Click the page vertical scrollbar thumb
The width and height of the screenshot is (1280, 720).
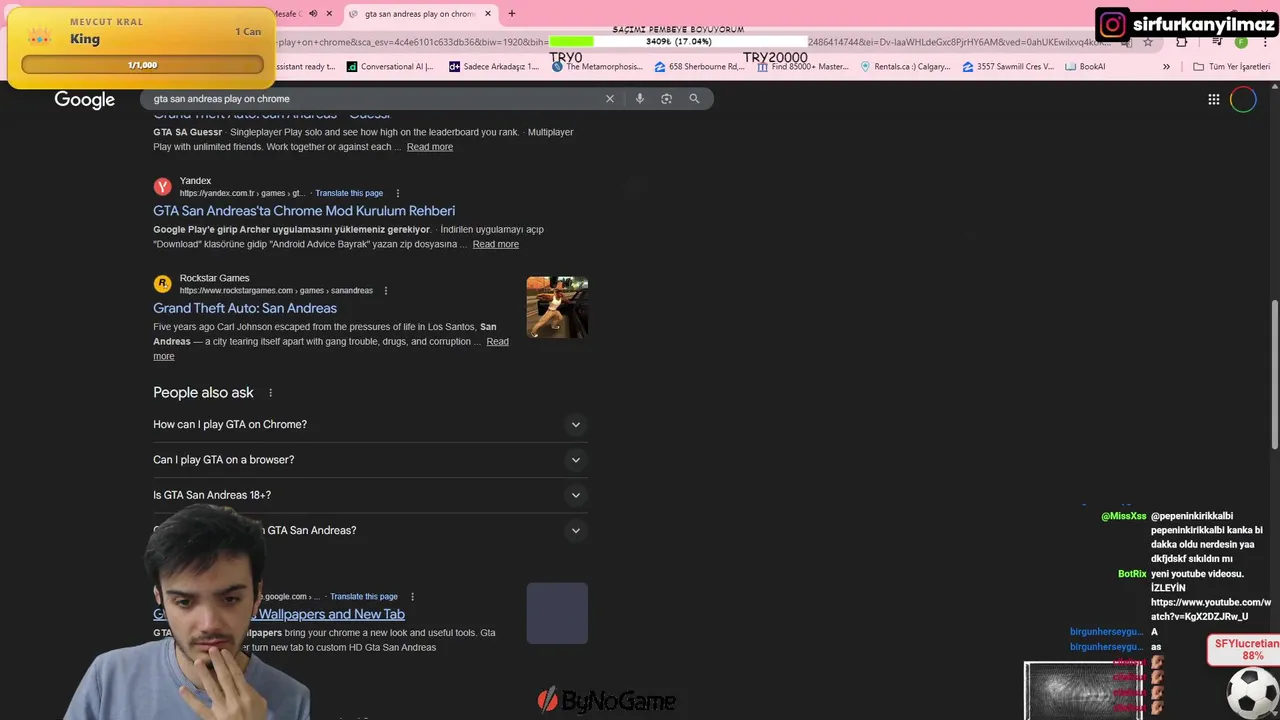pos(1275,375)
